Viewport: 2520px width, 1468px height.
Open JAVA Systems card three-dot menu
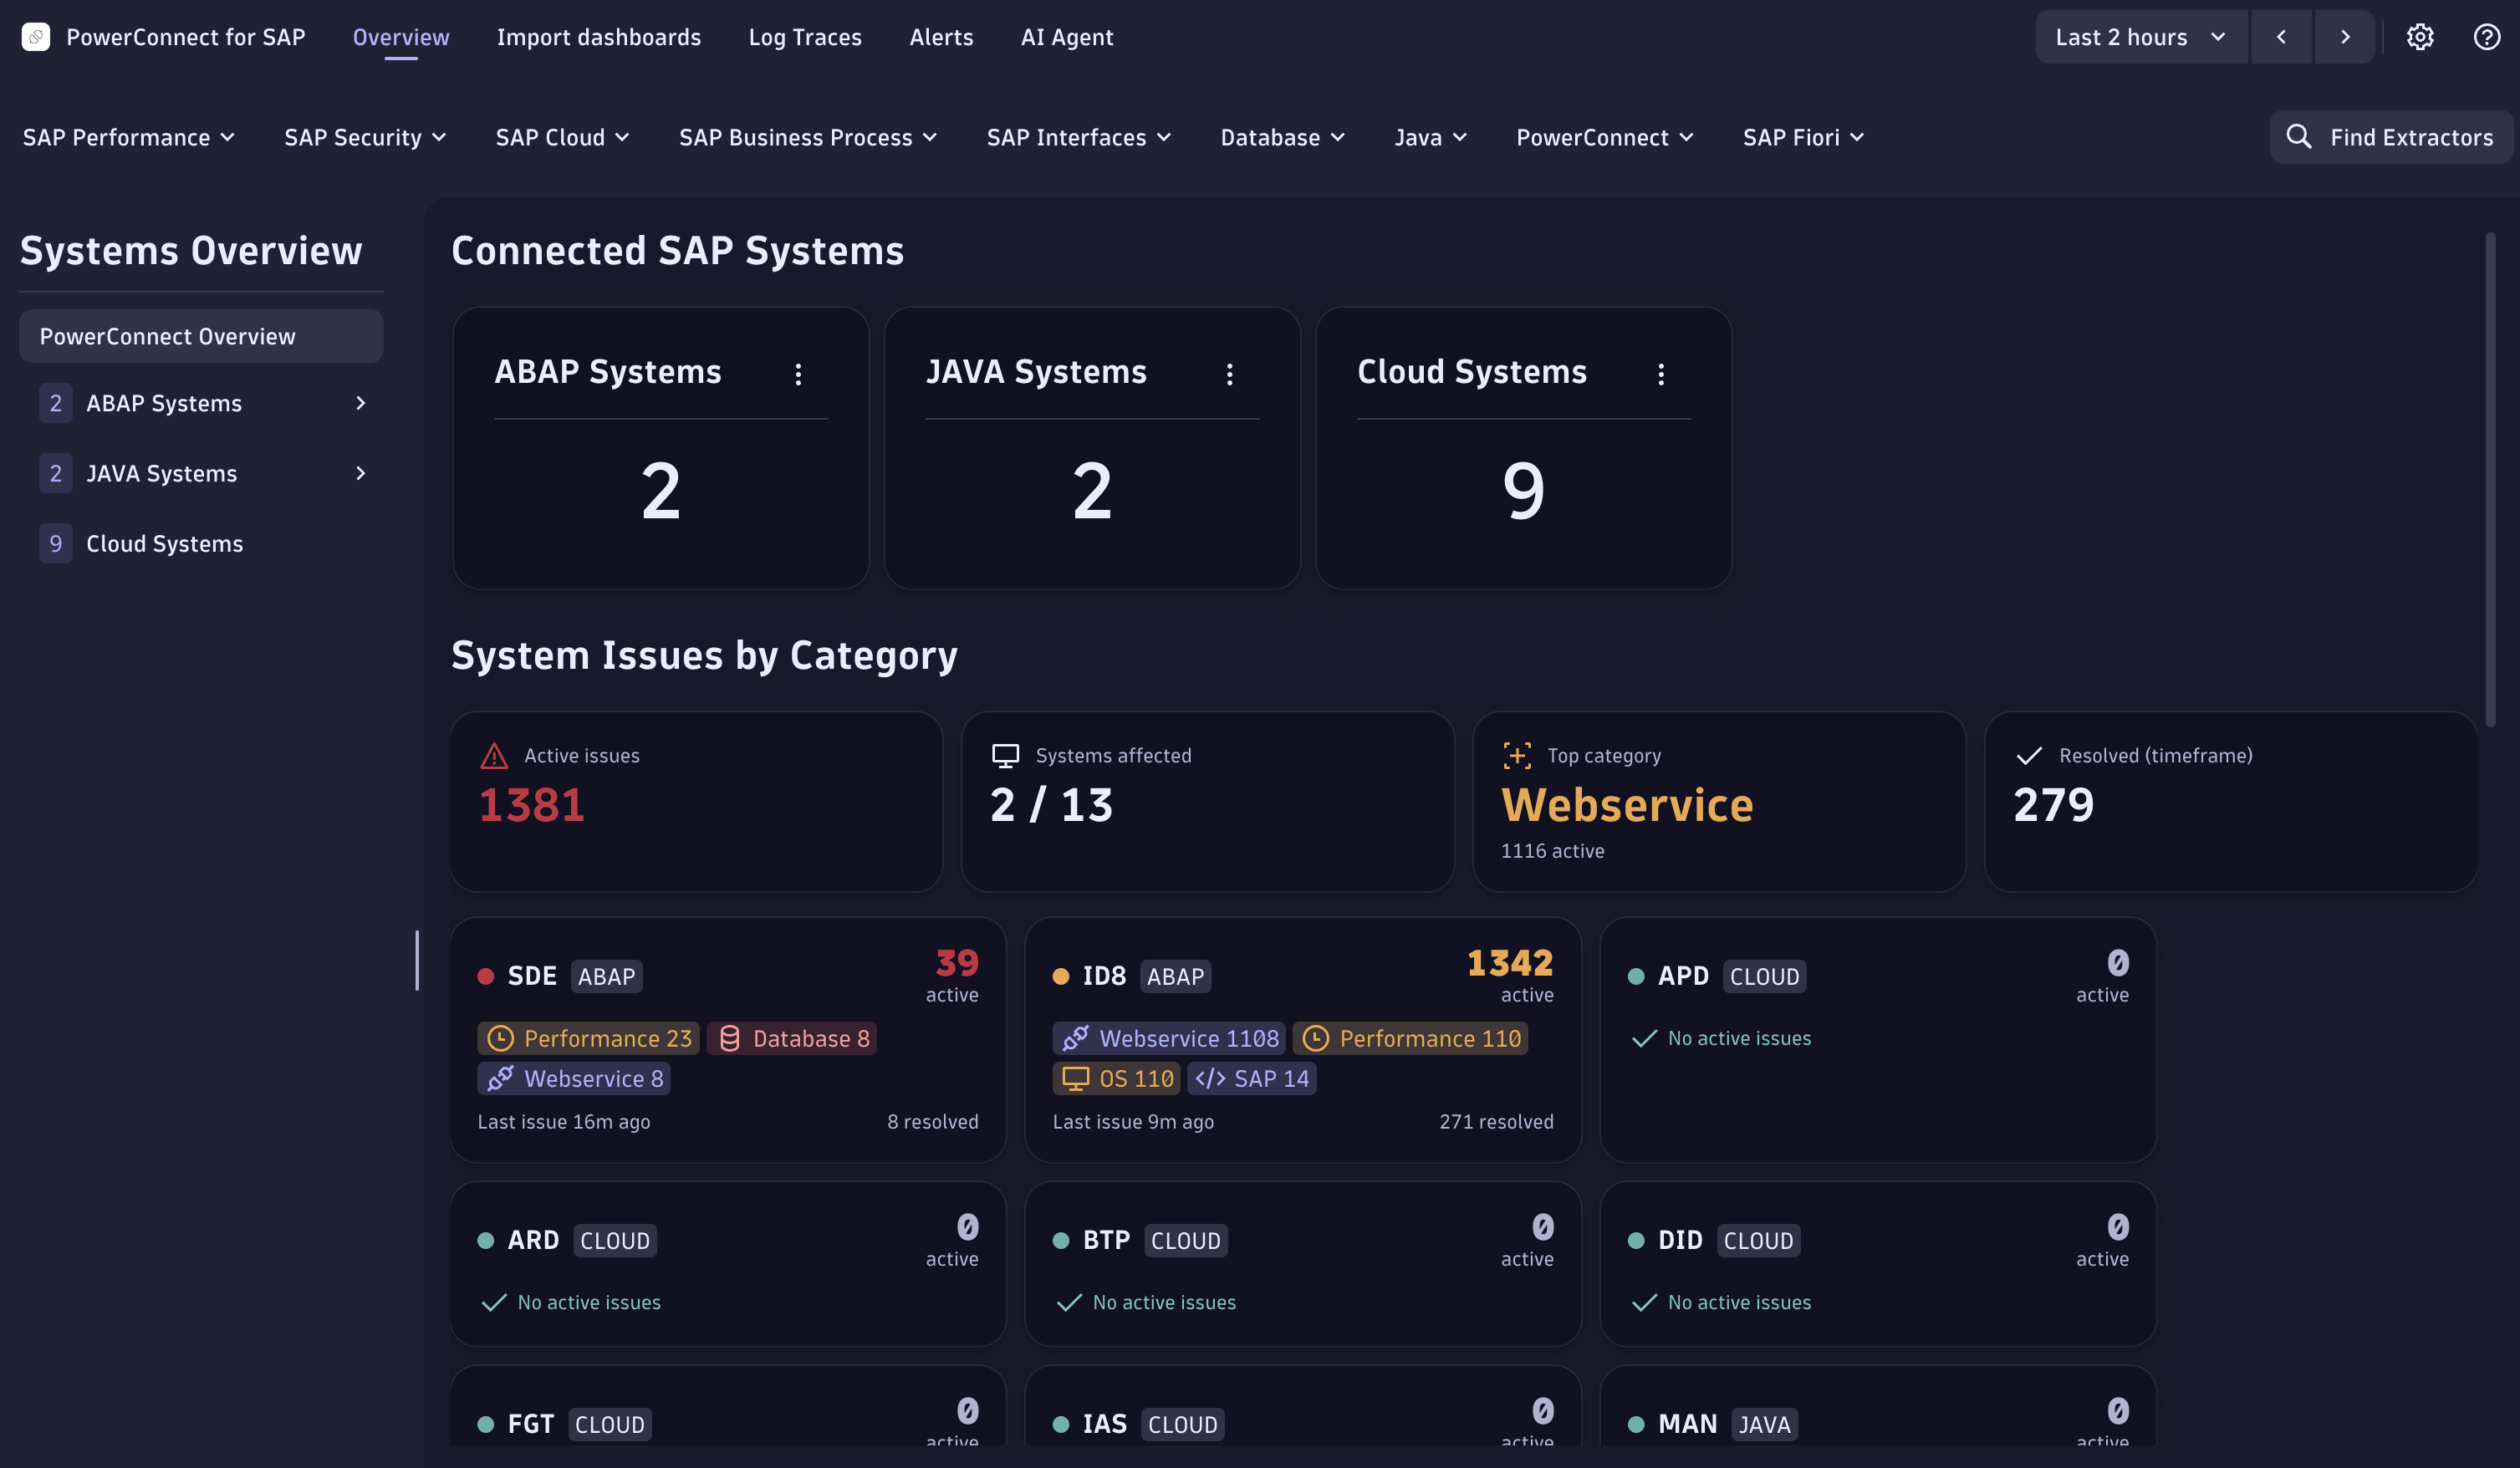click(1229, 374)
